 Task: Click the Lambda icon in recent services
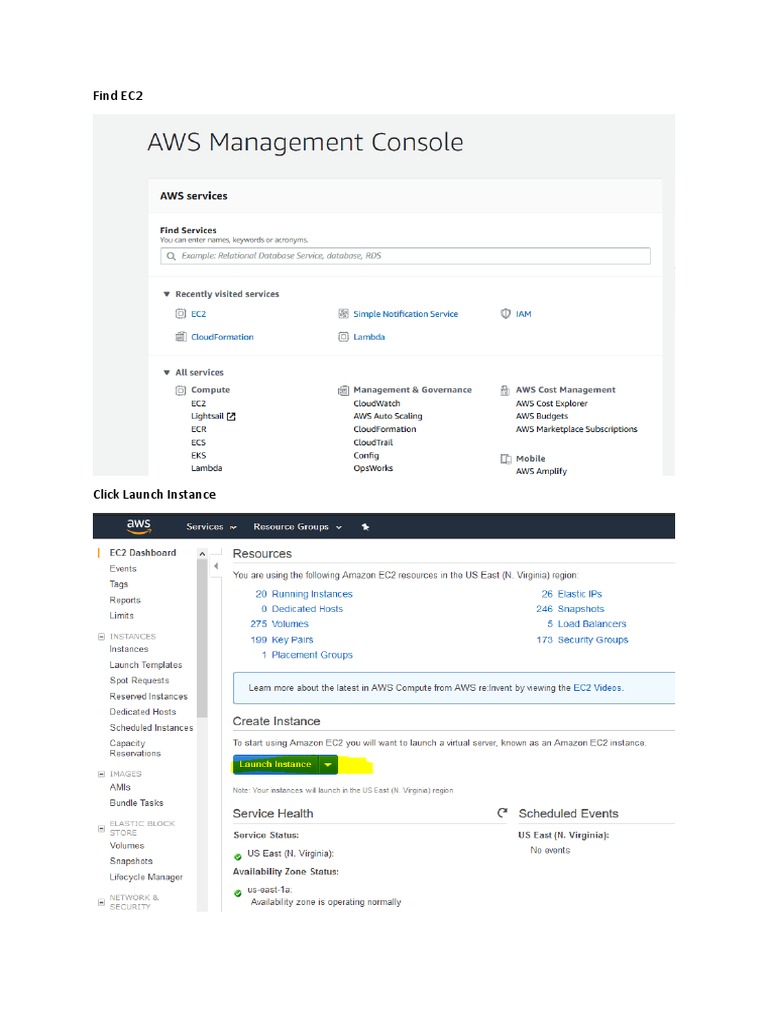pyautogui.click(x=343, y=336)
